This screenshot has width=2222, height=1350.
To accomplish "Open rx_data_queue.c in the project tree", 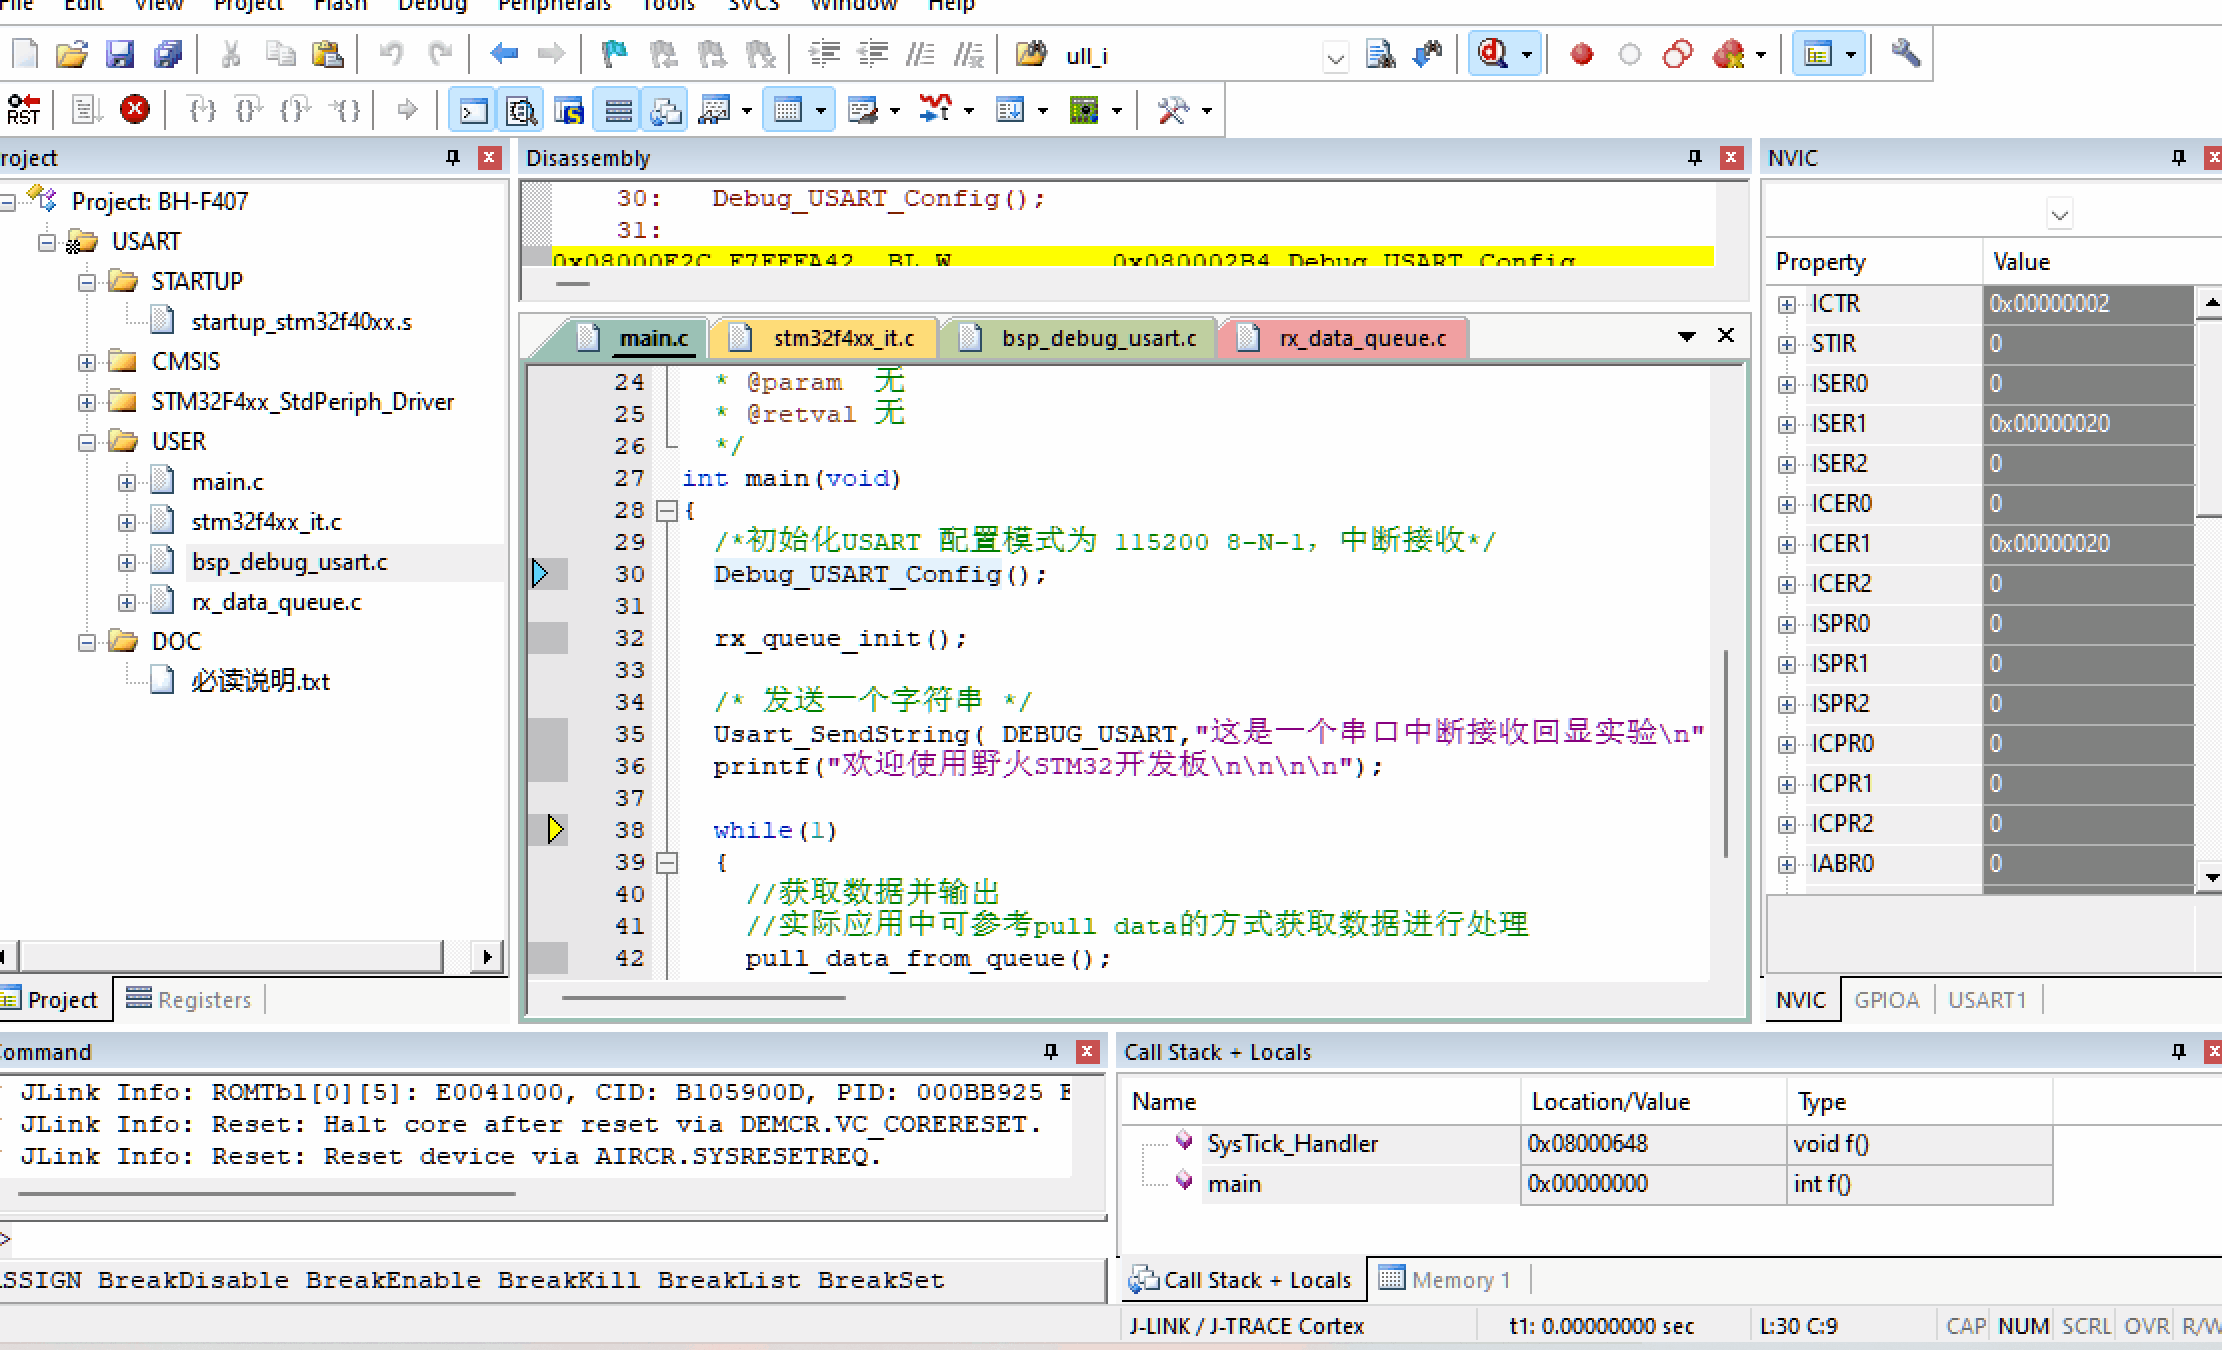I will point(276,602).
